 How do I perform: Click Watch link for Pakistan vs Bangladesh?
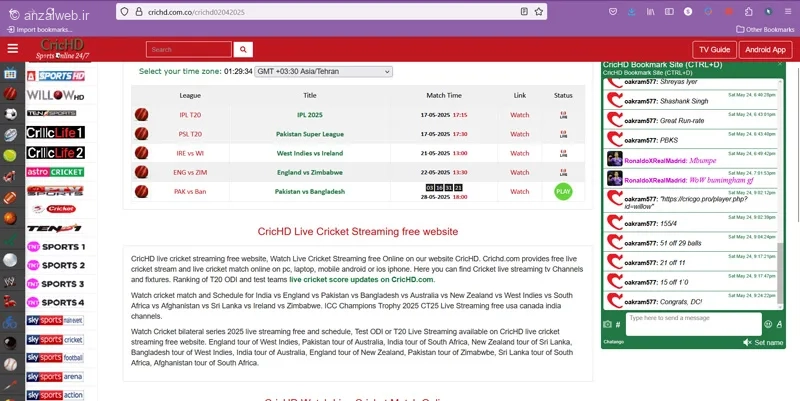point(519,191)
